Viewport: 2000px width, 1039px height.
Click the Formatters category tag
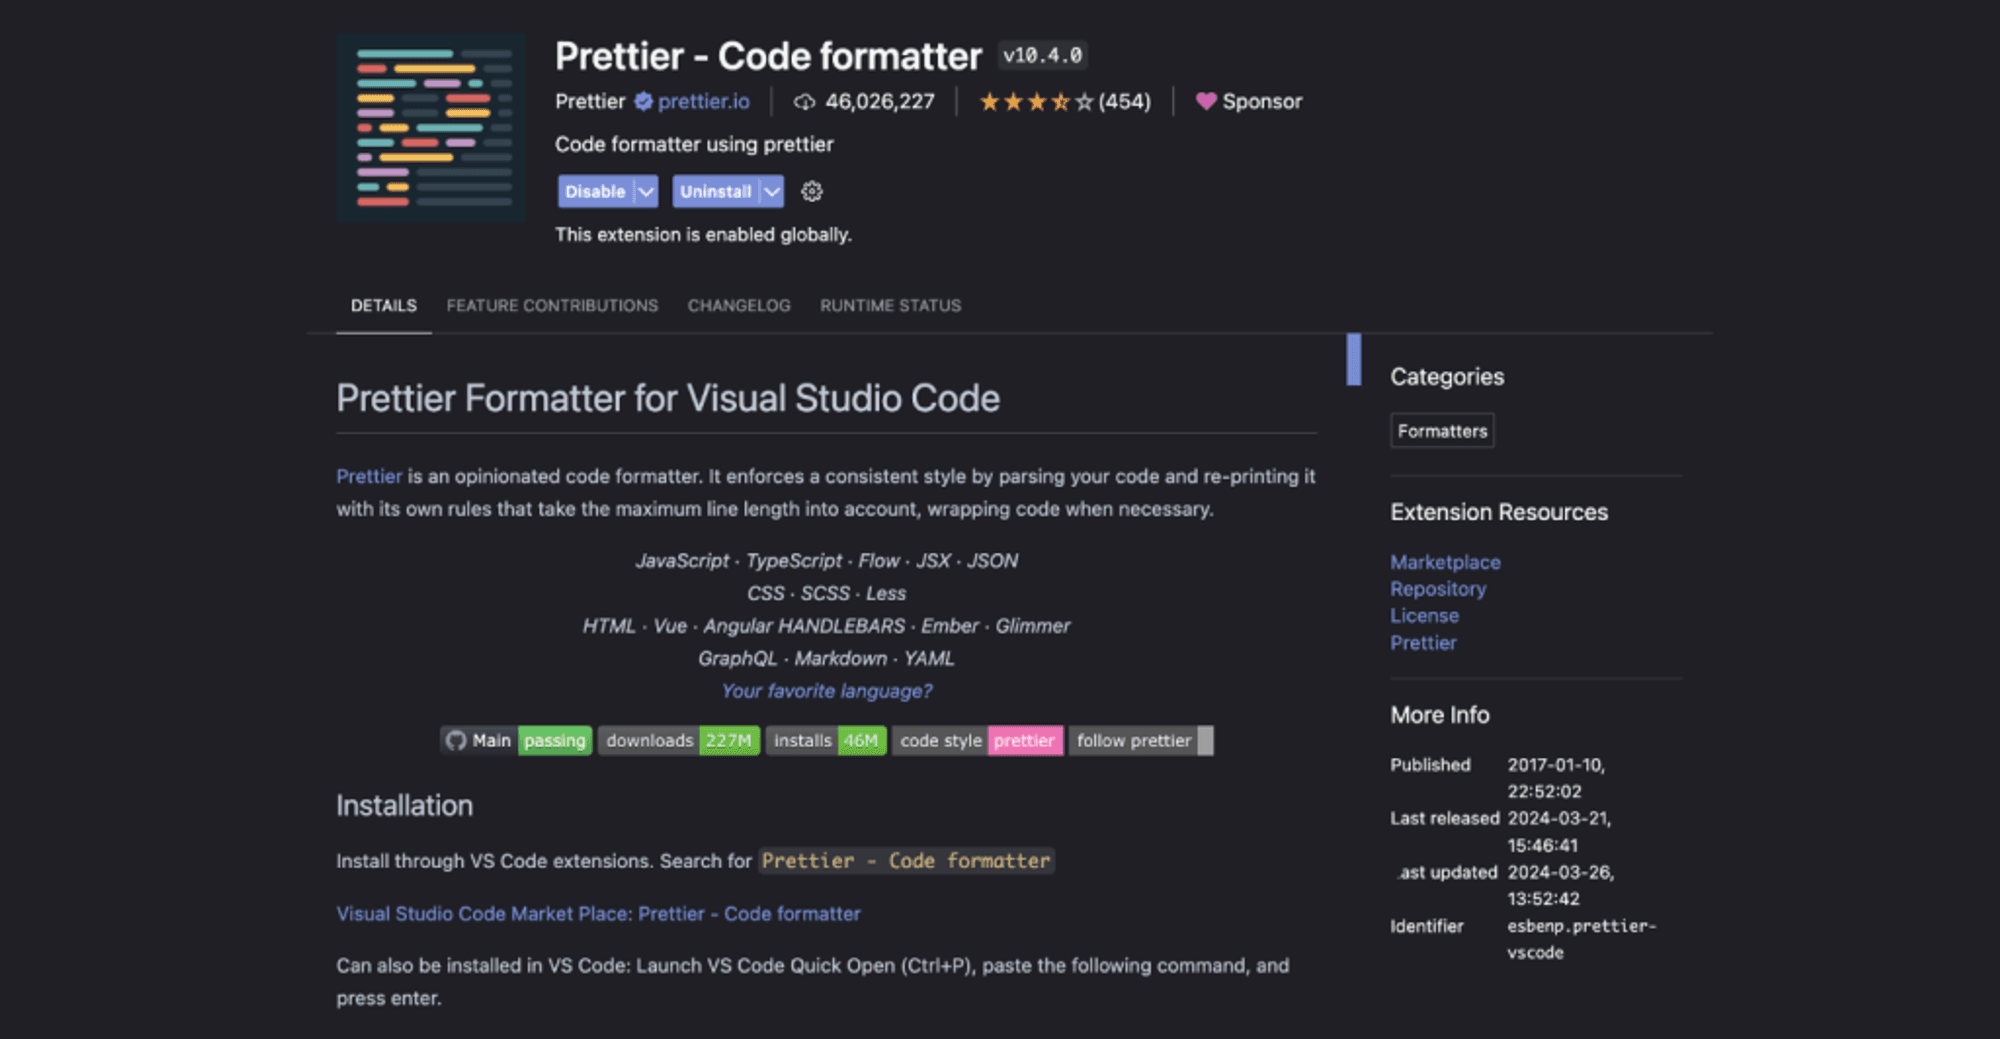tap(1441, 431)
